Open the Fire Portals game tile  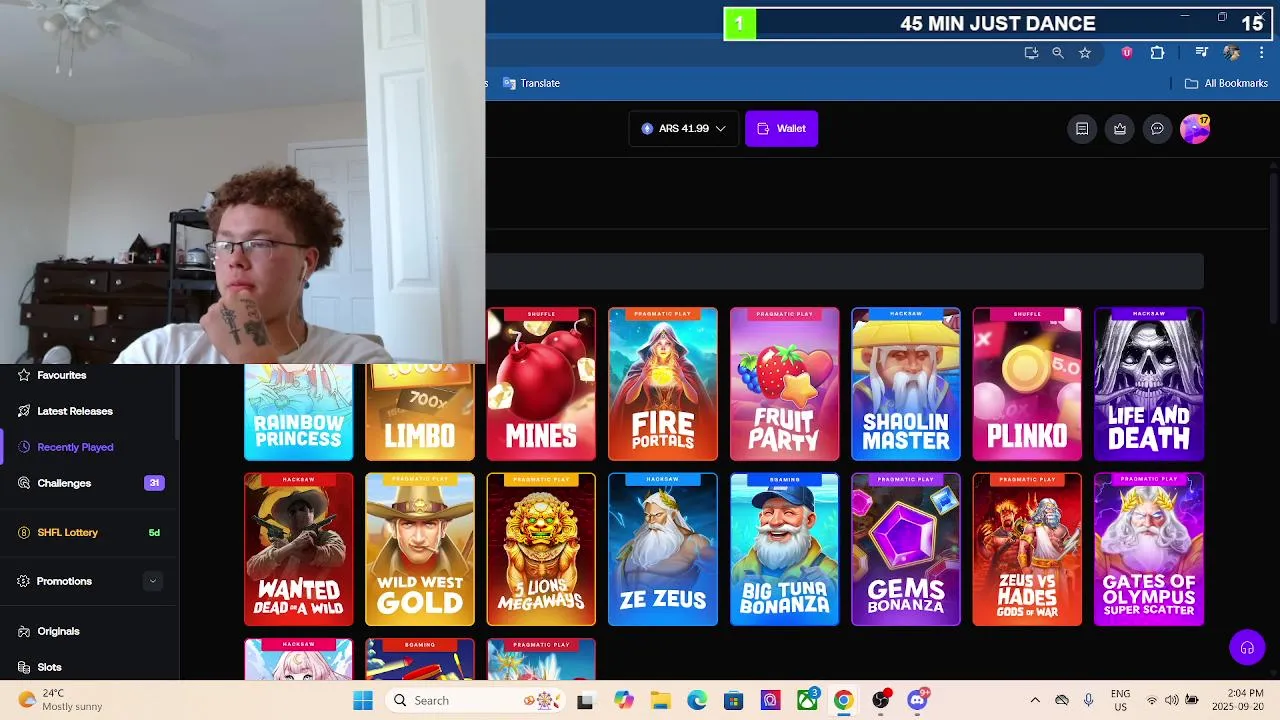coord(663,384)
